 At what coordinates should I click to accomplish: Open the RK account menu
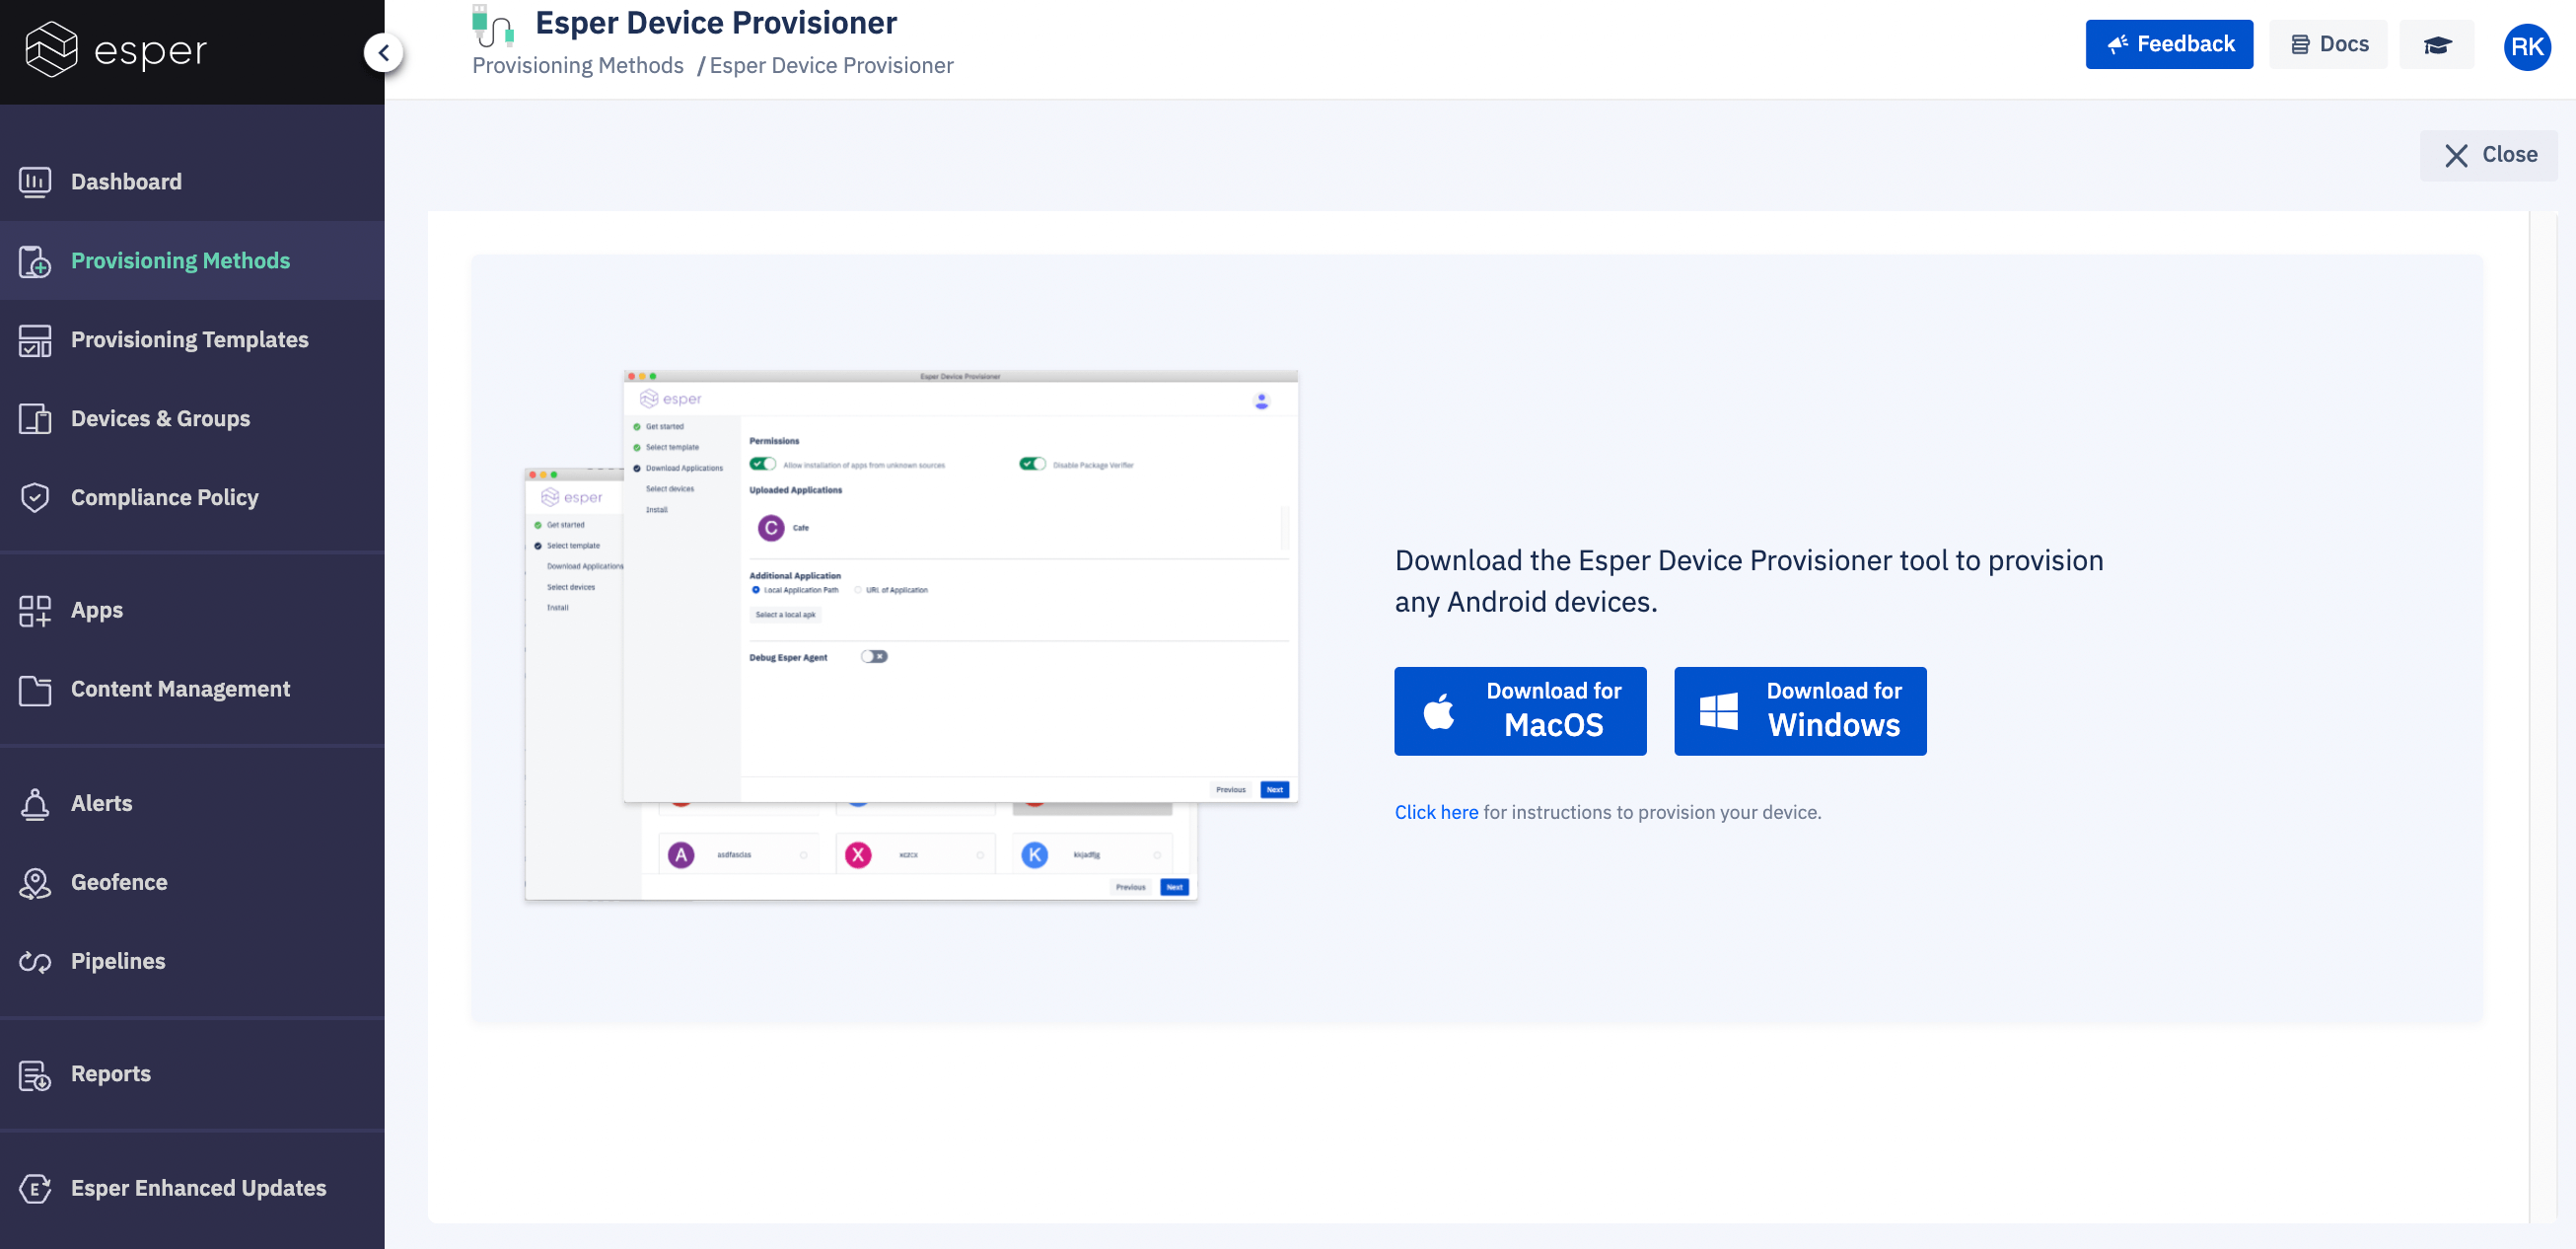[x=2527, y=47]
